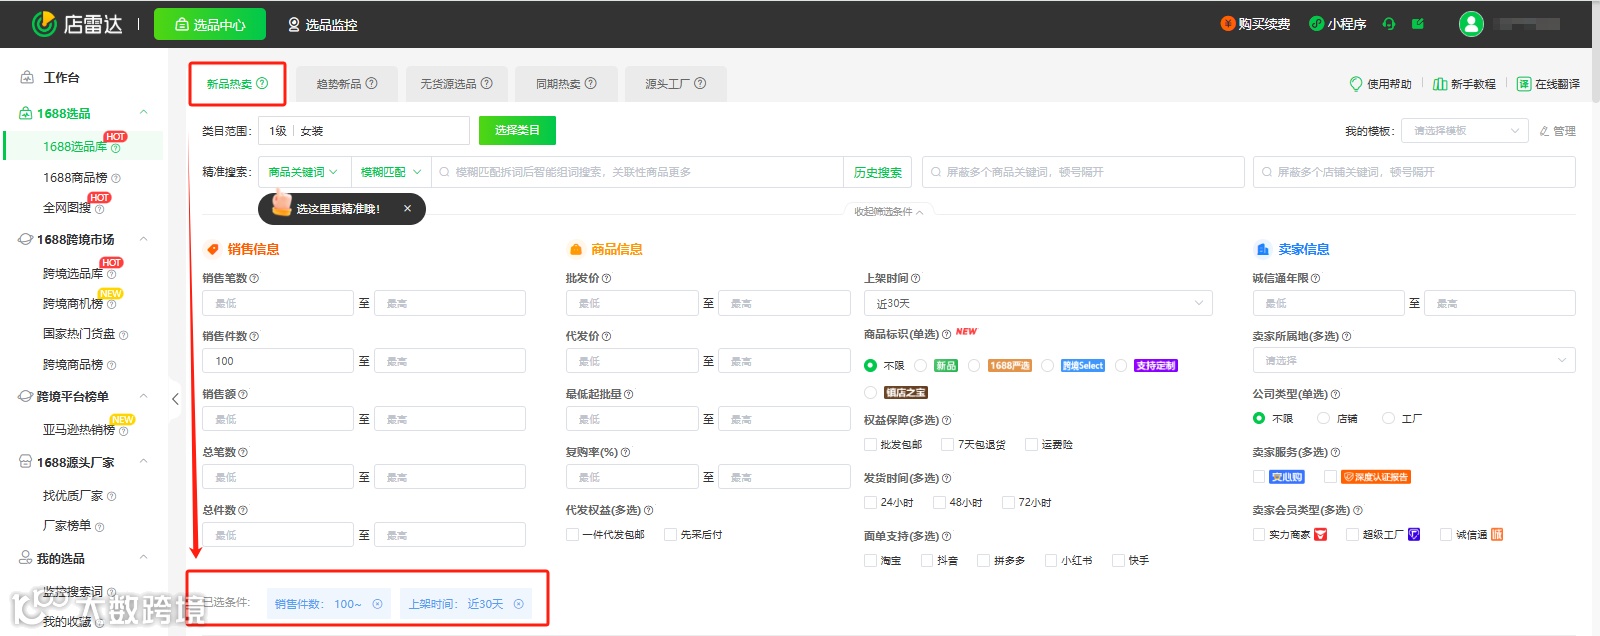Open the 卖家所属地 dropdown

1414,360
